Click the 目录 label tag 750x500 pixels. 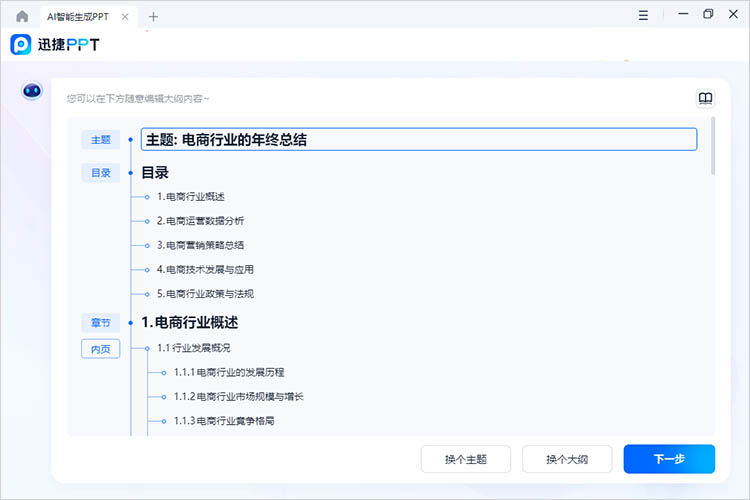[x=100, y=173]
